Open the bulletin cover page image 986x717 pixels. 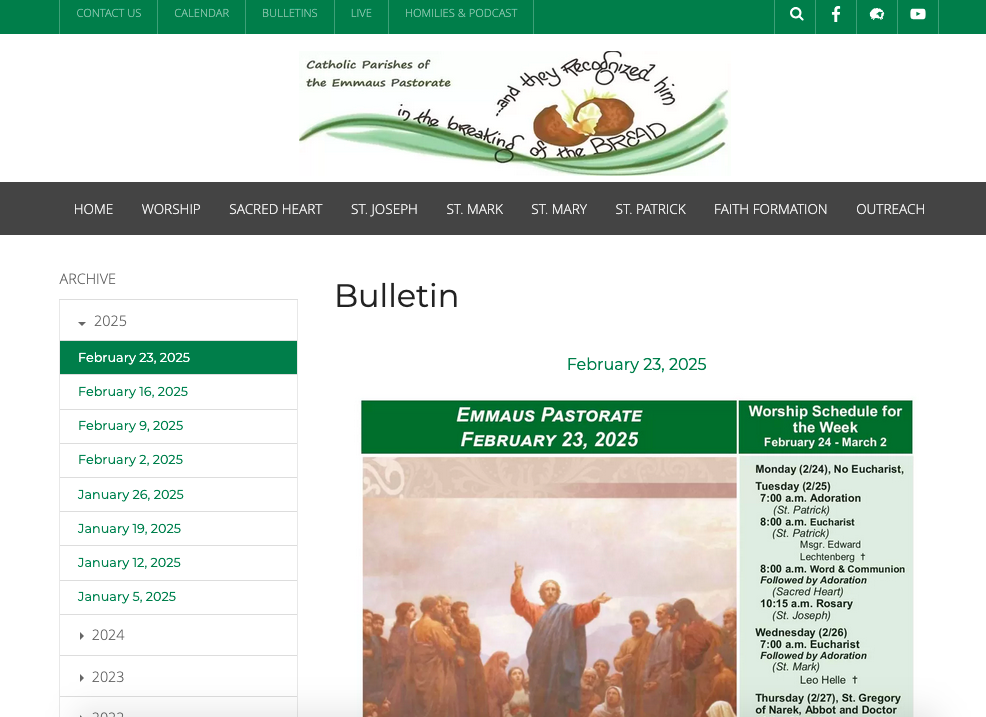pyautogui.click(x=636, y=559)
